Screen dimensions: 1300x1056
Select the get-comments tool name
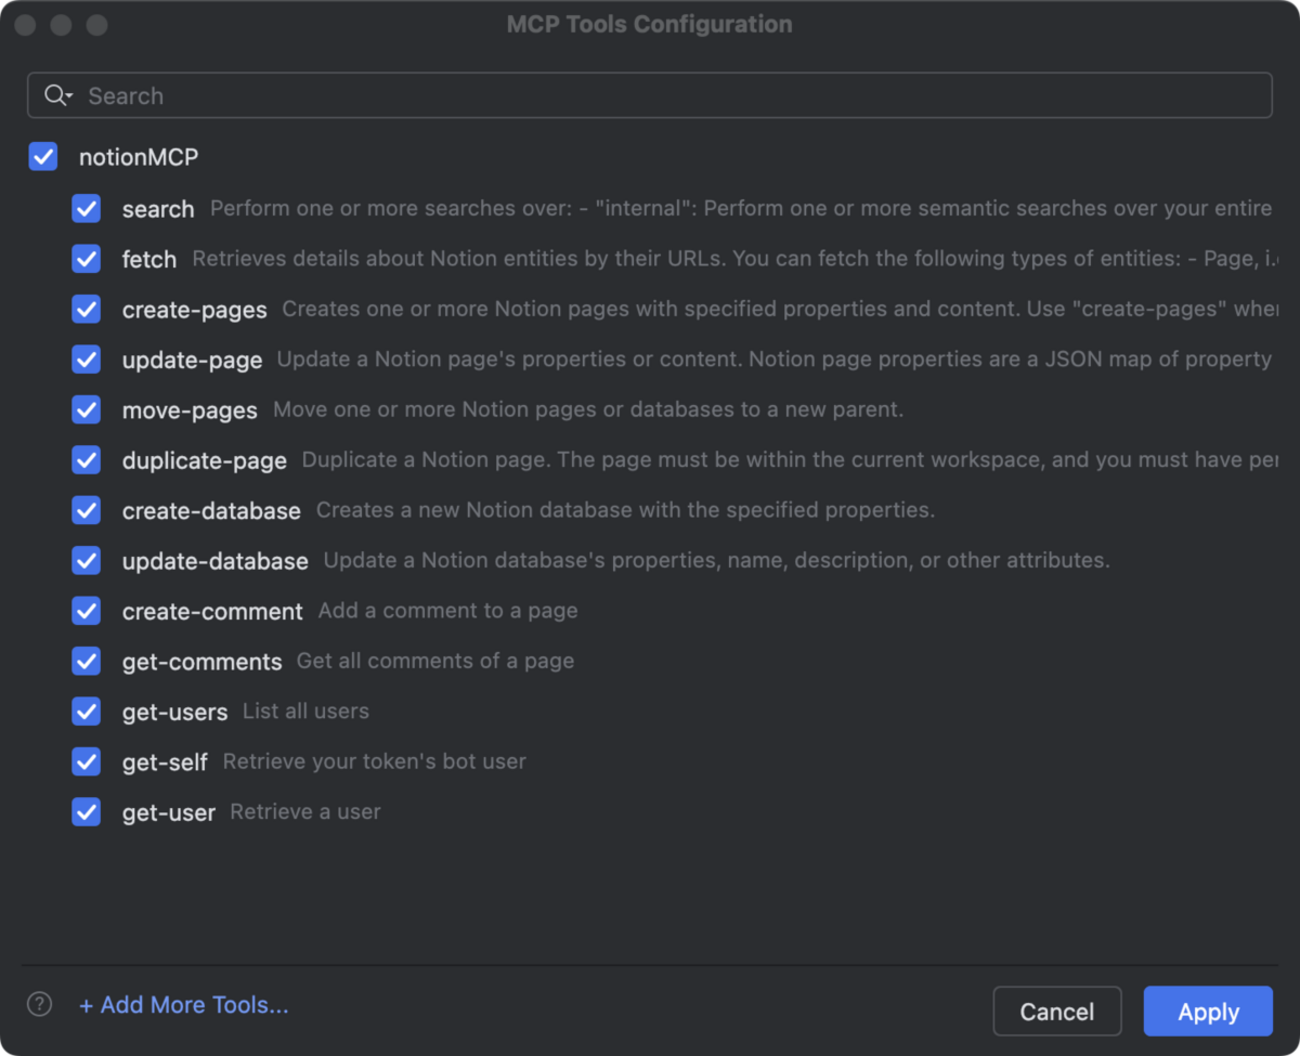point(202,662)
